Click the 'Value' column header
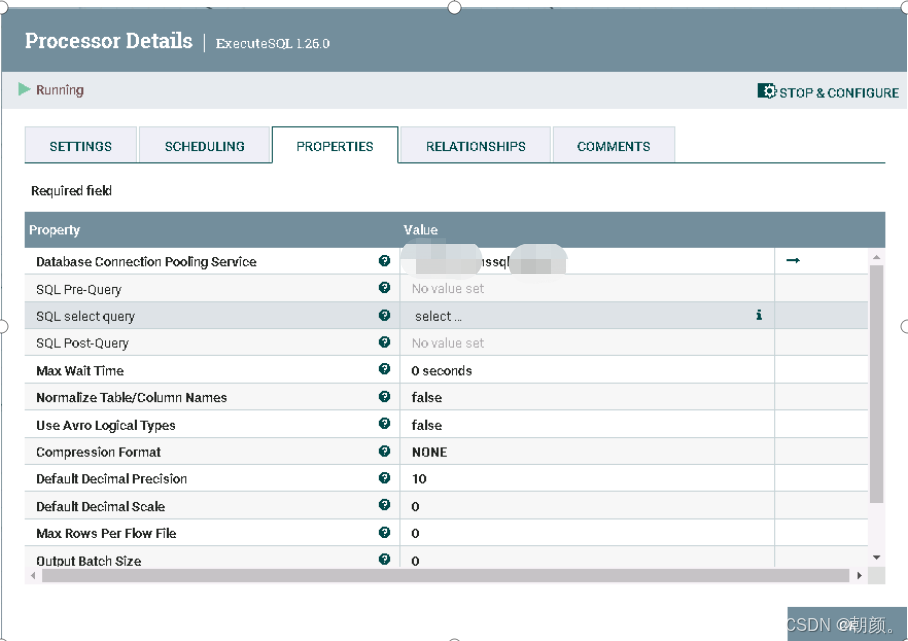The height and width of the screenshot is (641, 908). point(420,229)
